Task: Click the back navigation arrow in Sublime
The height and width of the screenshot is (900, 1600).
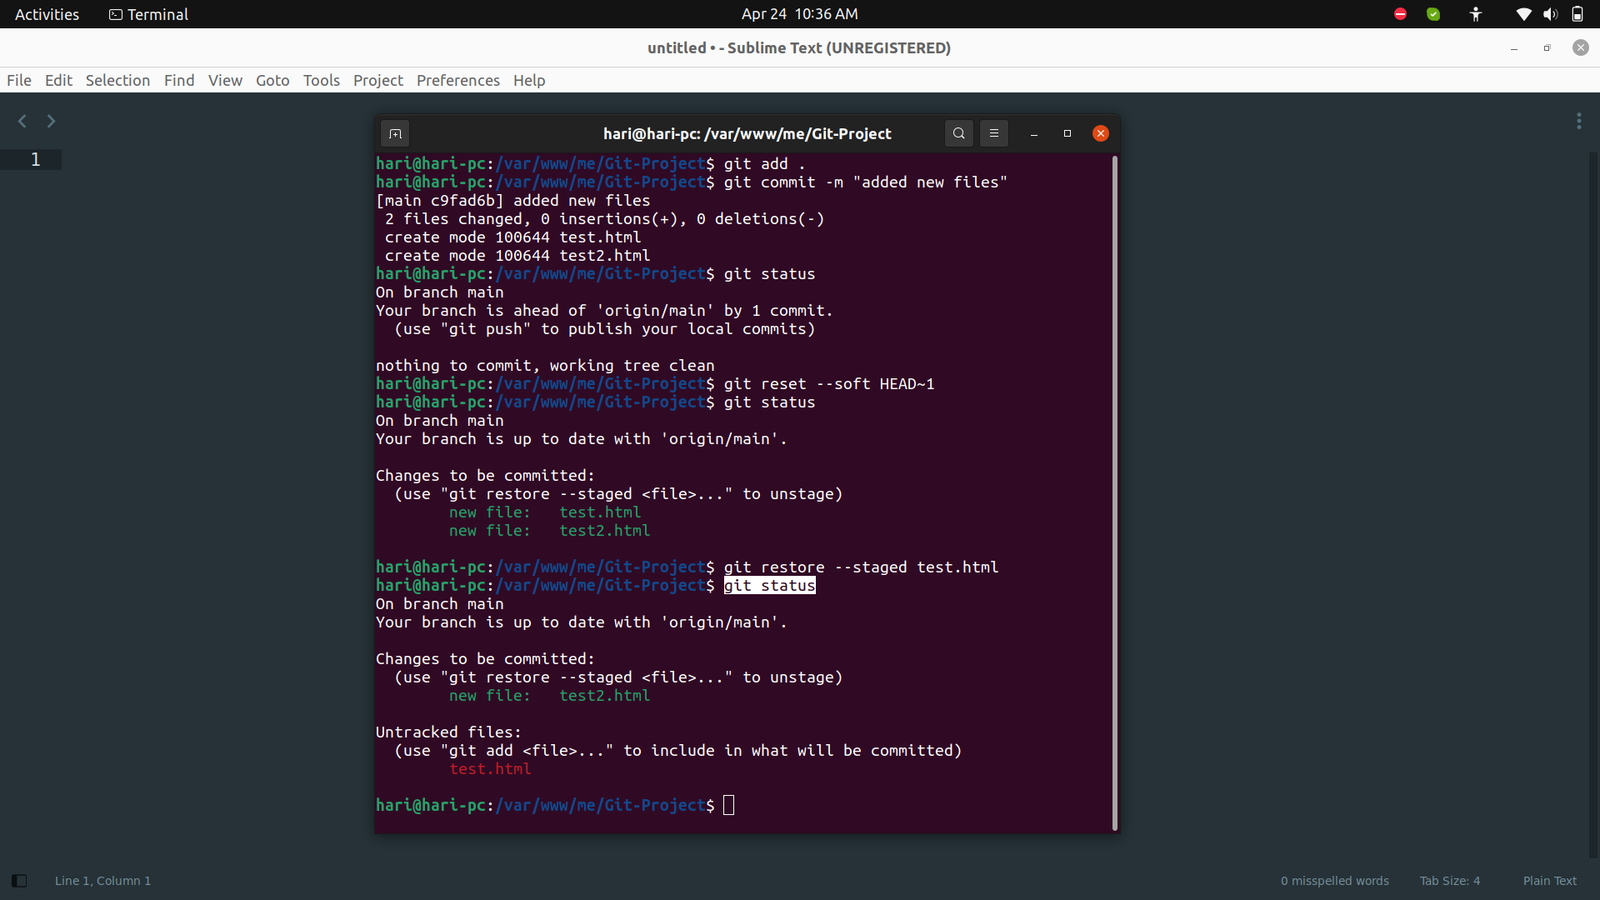Action: [22, 121]
